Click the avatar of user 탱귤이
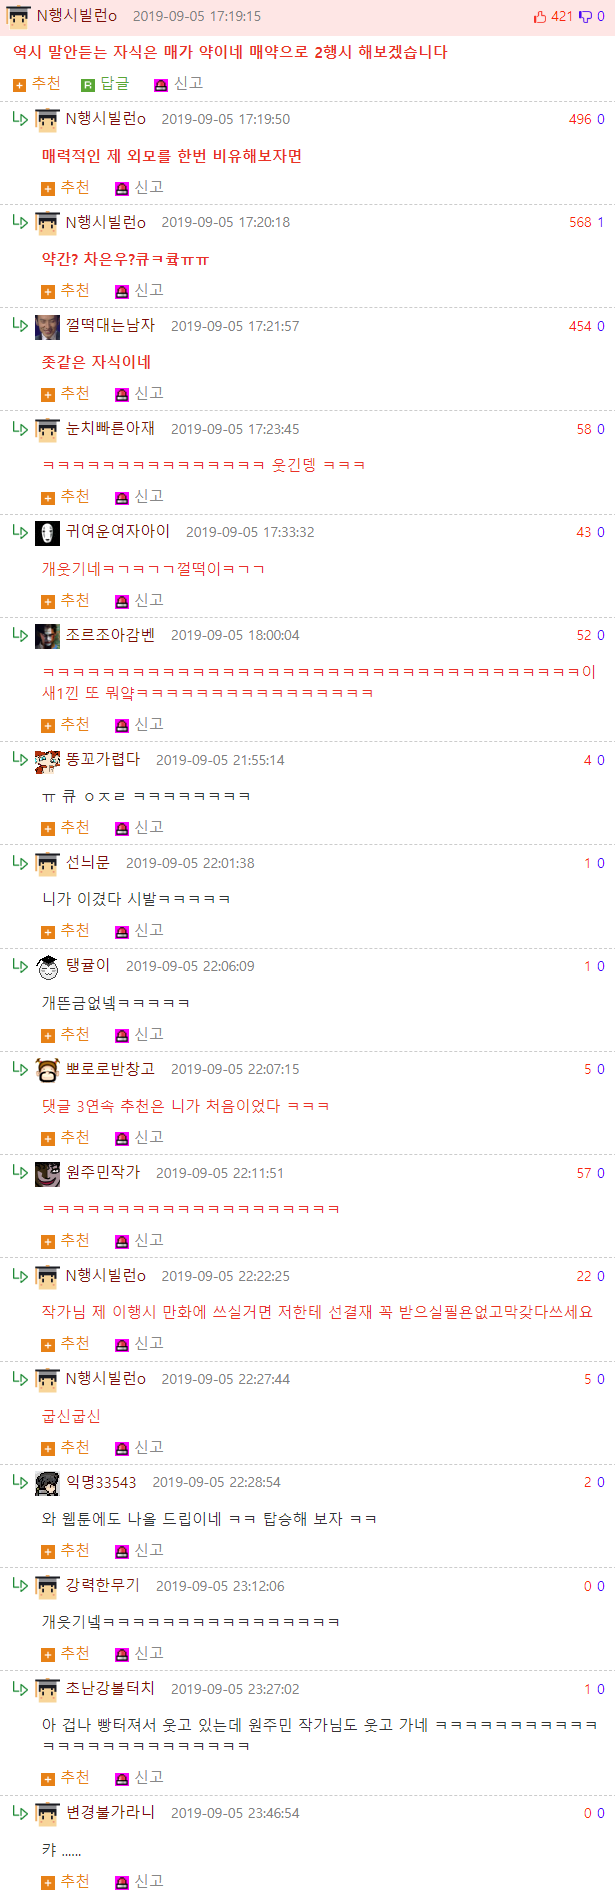 click(x=47, y=967)
